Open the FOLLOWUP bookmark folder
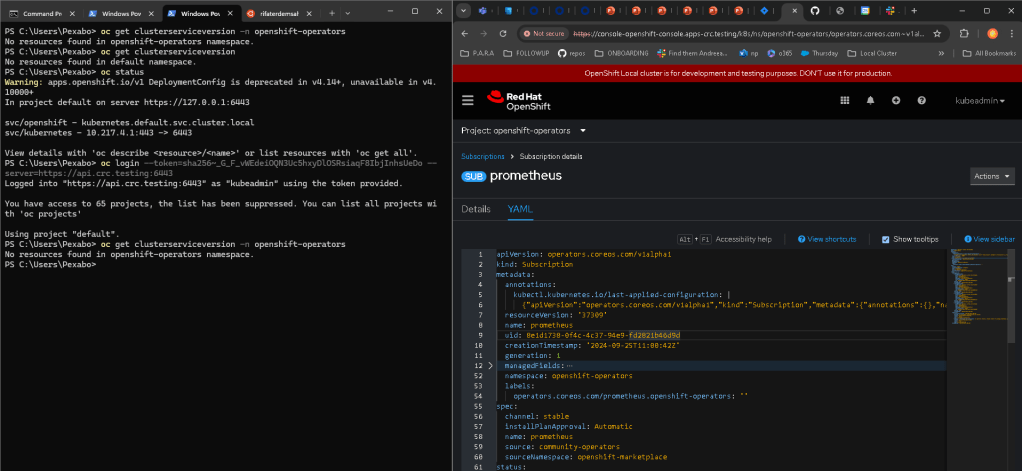Image resolution: width=1022 pixels, height=471 pixels. (525, 53)
